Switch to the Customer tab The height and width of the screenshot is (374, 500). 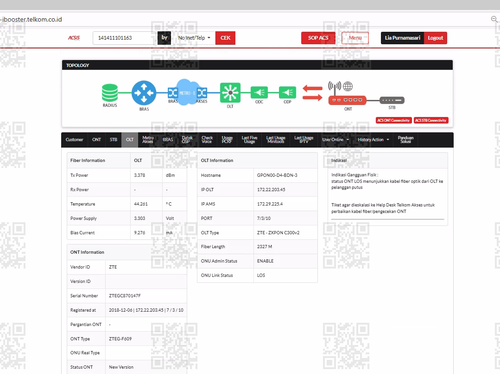click(74, 140)
